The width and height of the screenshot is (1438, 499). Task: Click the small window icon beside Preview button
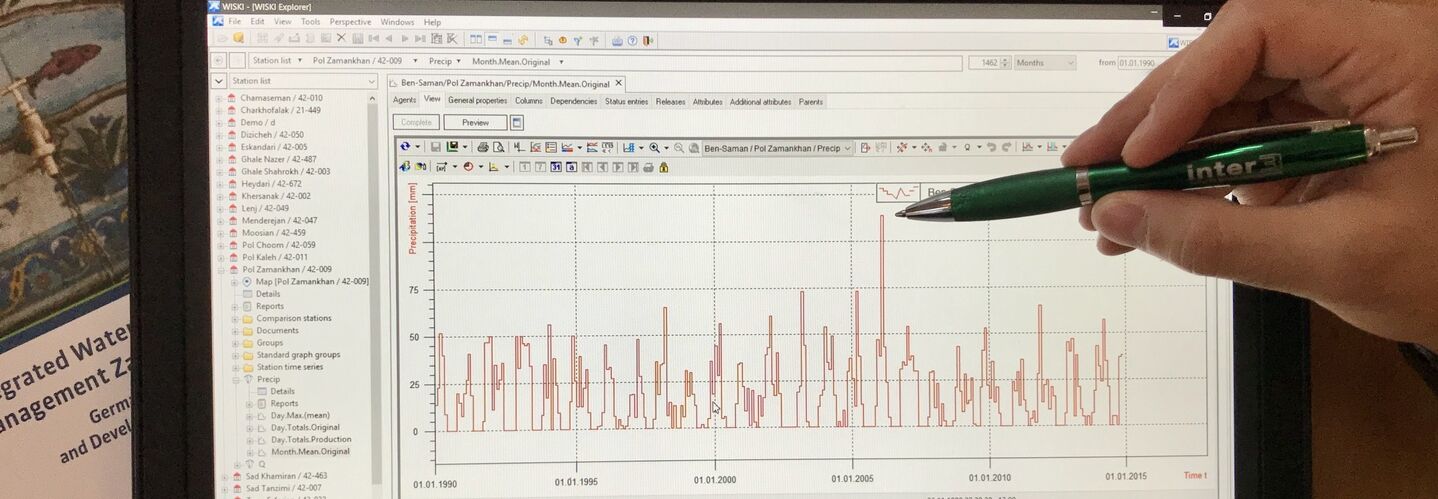[517, 123]
